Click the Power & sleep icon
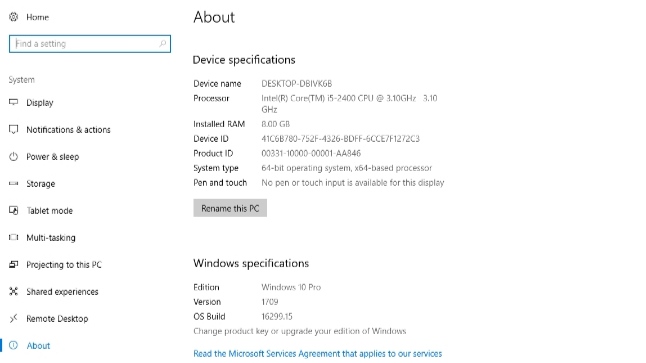Viewport: 646px width, 363px height. (x=14, y=157)
